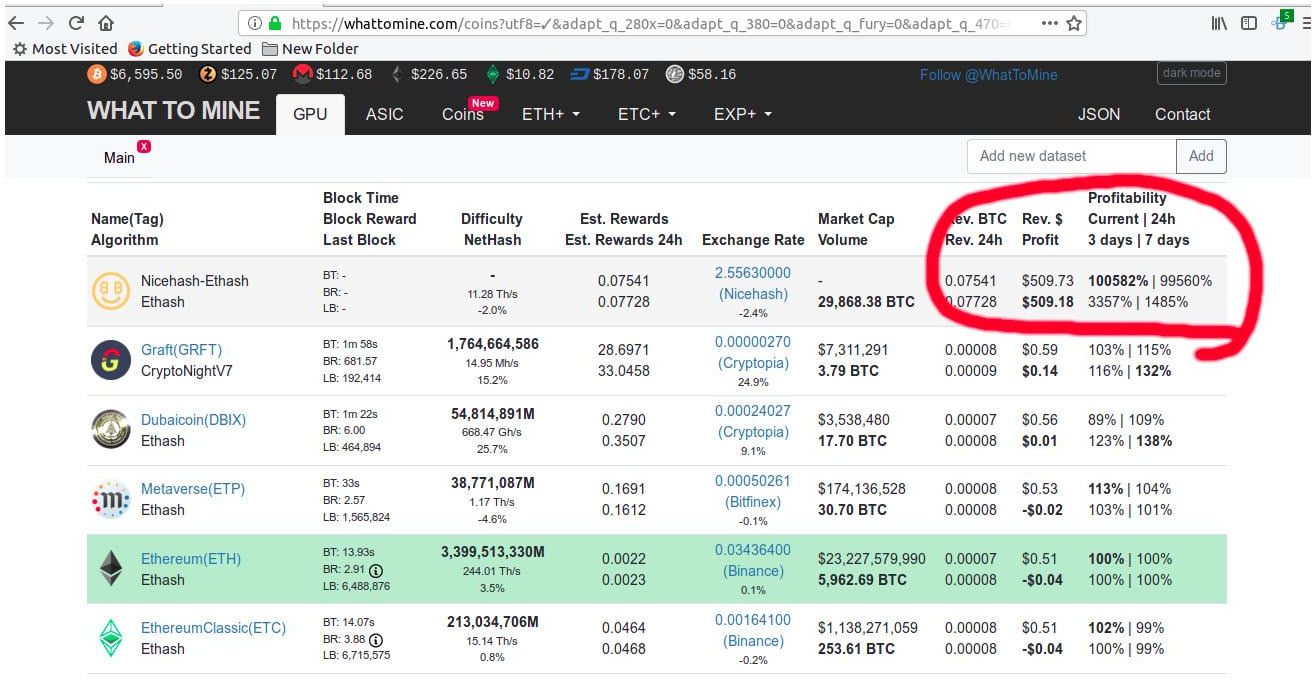Click the browser forward arrow
Screen dimensions: 1312x680
pos(46,23)
